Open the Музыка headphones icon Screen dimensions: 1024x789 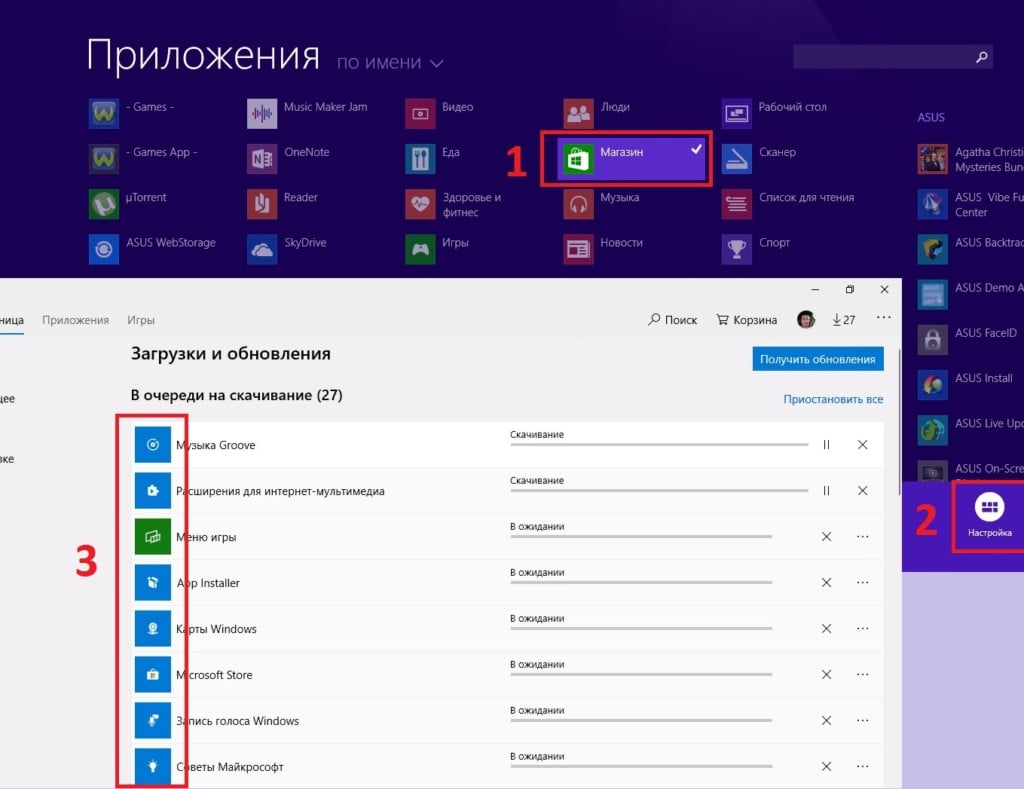(579, 204)
